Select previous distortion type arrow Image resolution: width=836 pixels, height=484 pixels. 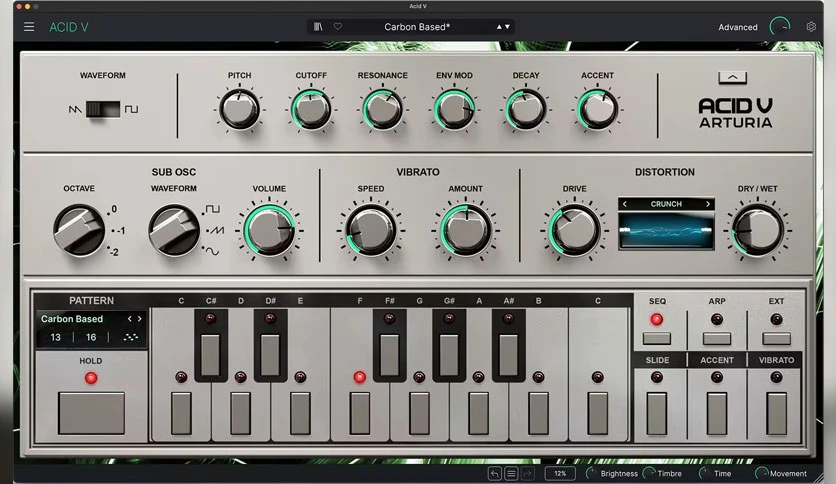(625, 204)
